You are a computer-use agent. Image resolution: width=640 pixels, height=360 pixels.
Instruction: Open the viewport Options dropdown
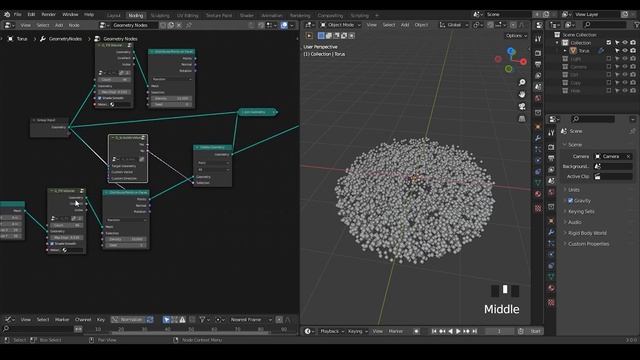tap(516, 36)
